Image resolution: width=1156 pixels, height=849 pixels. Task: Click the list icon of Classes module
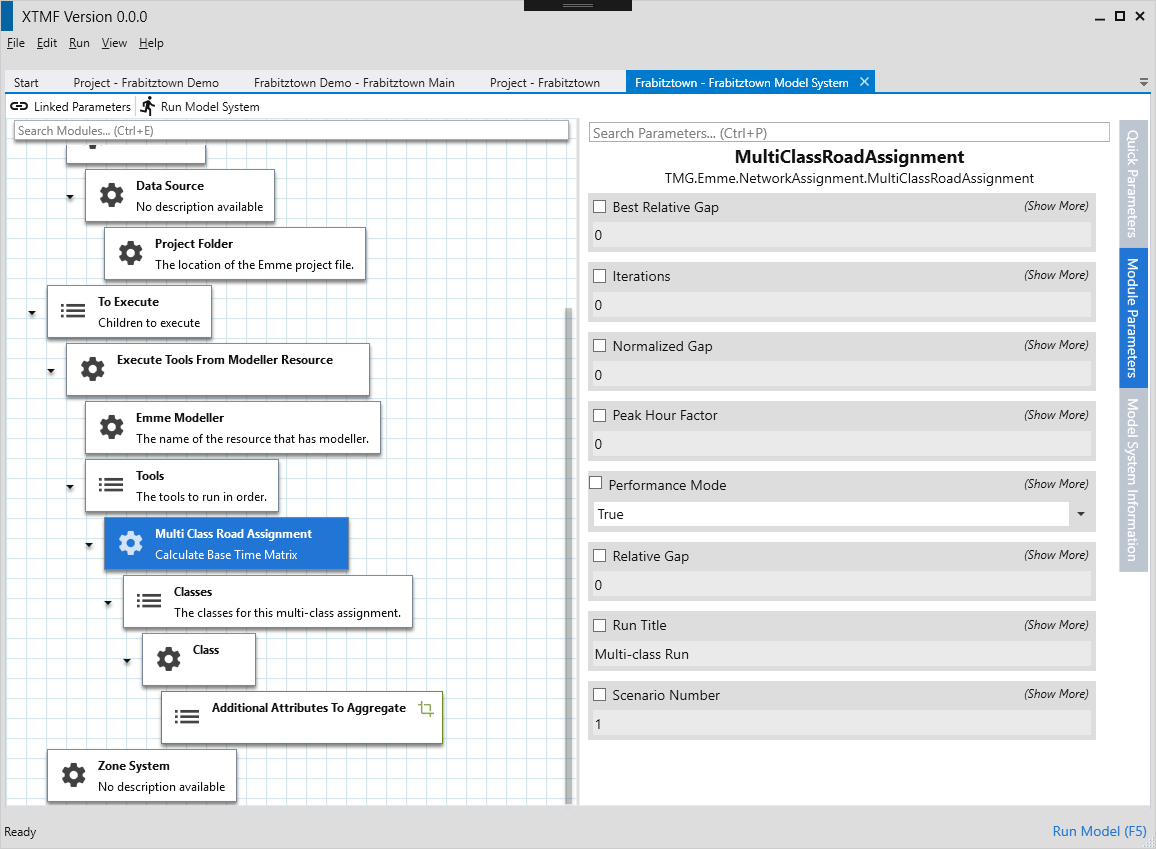(149, 601)
